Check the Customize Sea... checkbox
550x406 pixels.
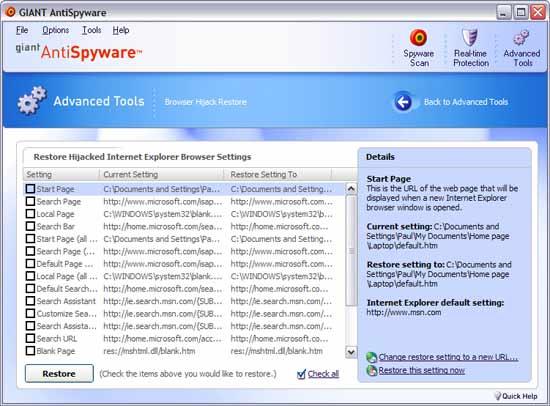click(x=31, y=313)
